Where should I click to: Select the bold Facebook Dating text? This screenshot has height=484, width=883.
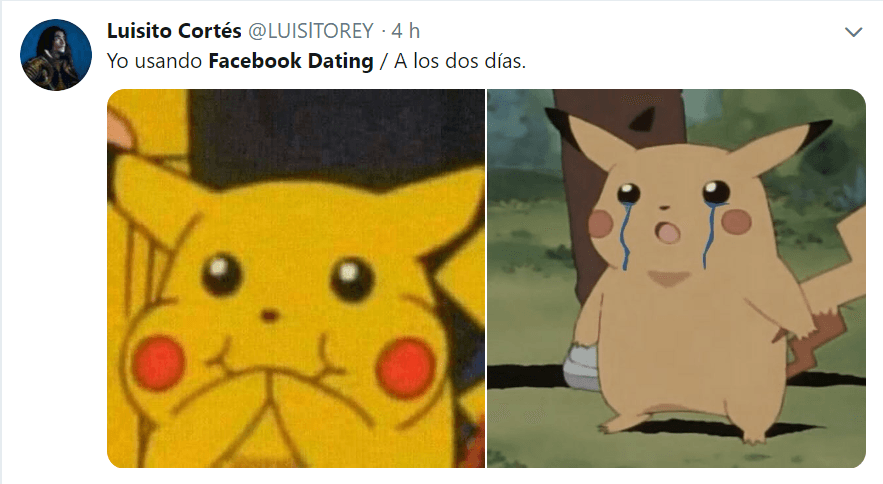click(291, 61)
